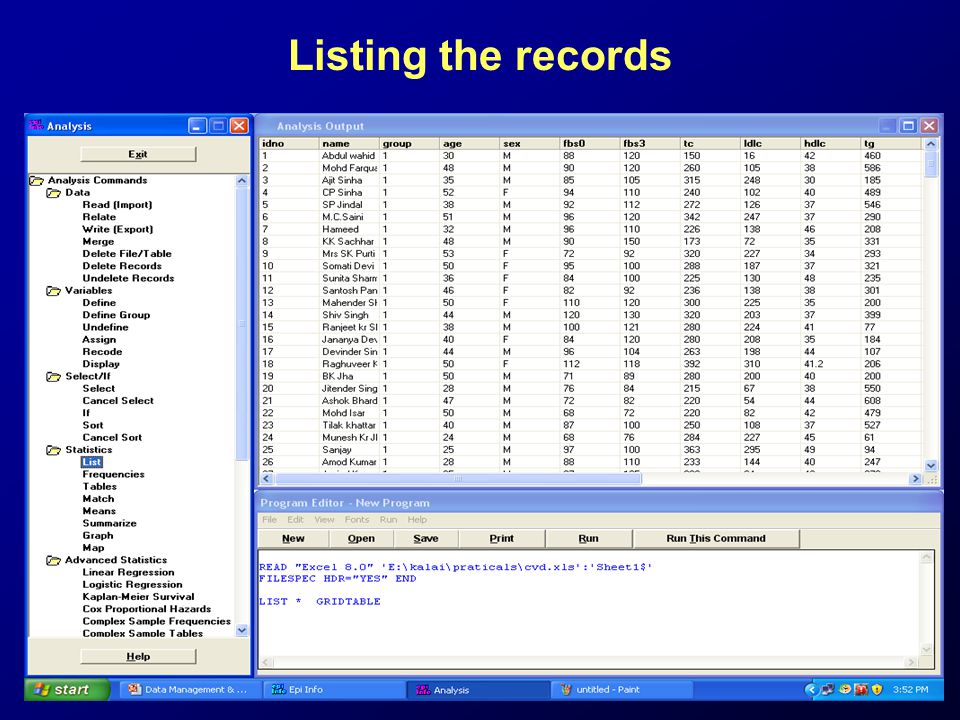Click the Run button in Program Editor
The height and width of the screenshot is (720, 960).
point(588,538)
